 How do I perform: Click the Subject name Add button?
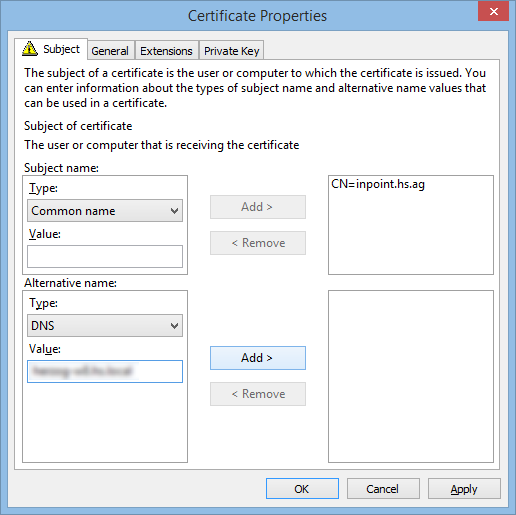[x=258, y=207]
